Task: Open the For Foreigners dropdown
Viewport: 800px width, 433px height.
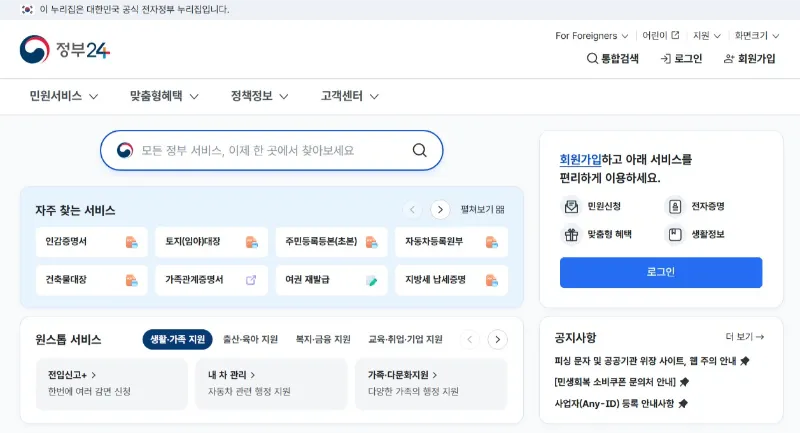Action: [x=592, y=36]
